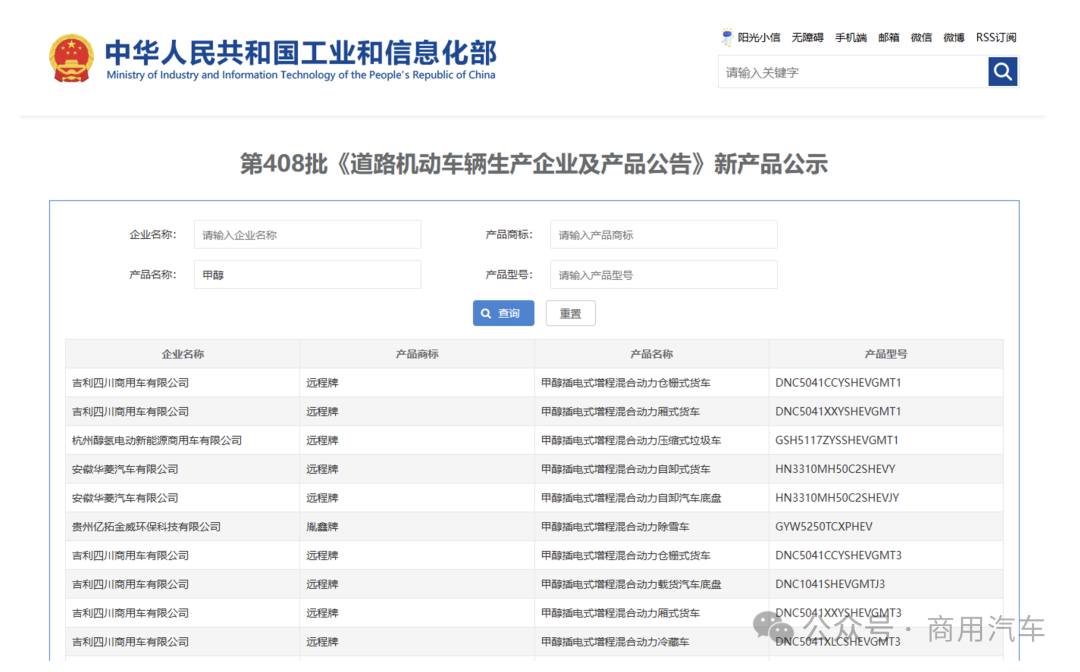The image size is (1080, 672).
Task: Click product name 甲醇插电式增程混合动力载货汽车底盘
Action: click(x=631, y=585)
